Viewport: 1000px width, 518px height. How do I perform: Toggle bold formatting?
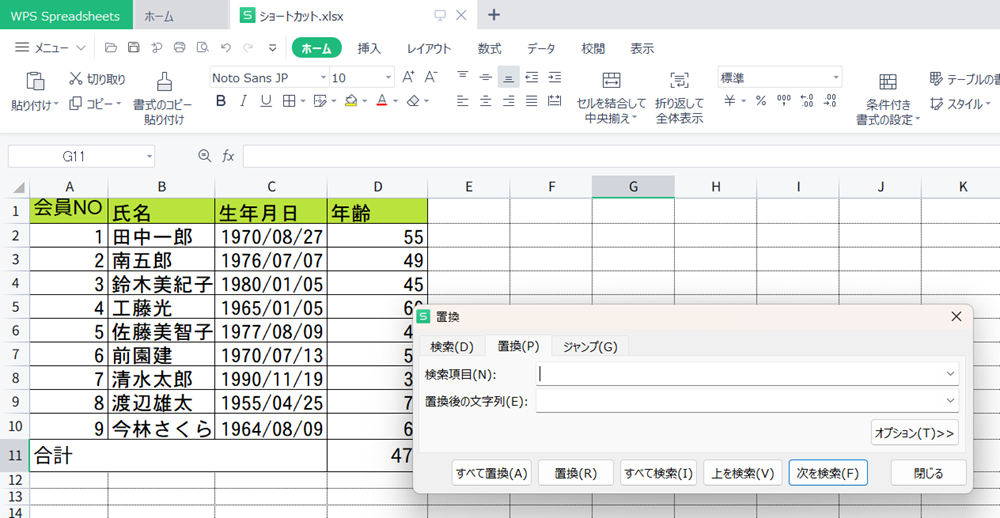click(221, 101)
